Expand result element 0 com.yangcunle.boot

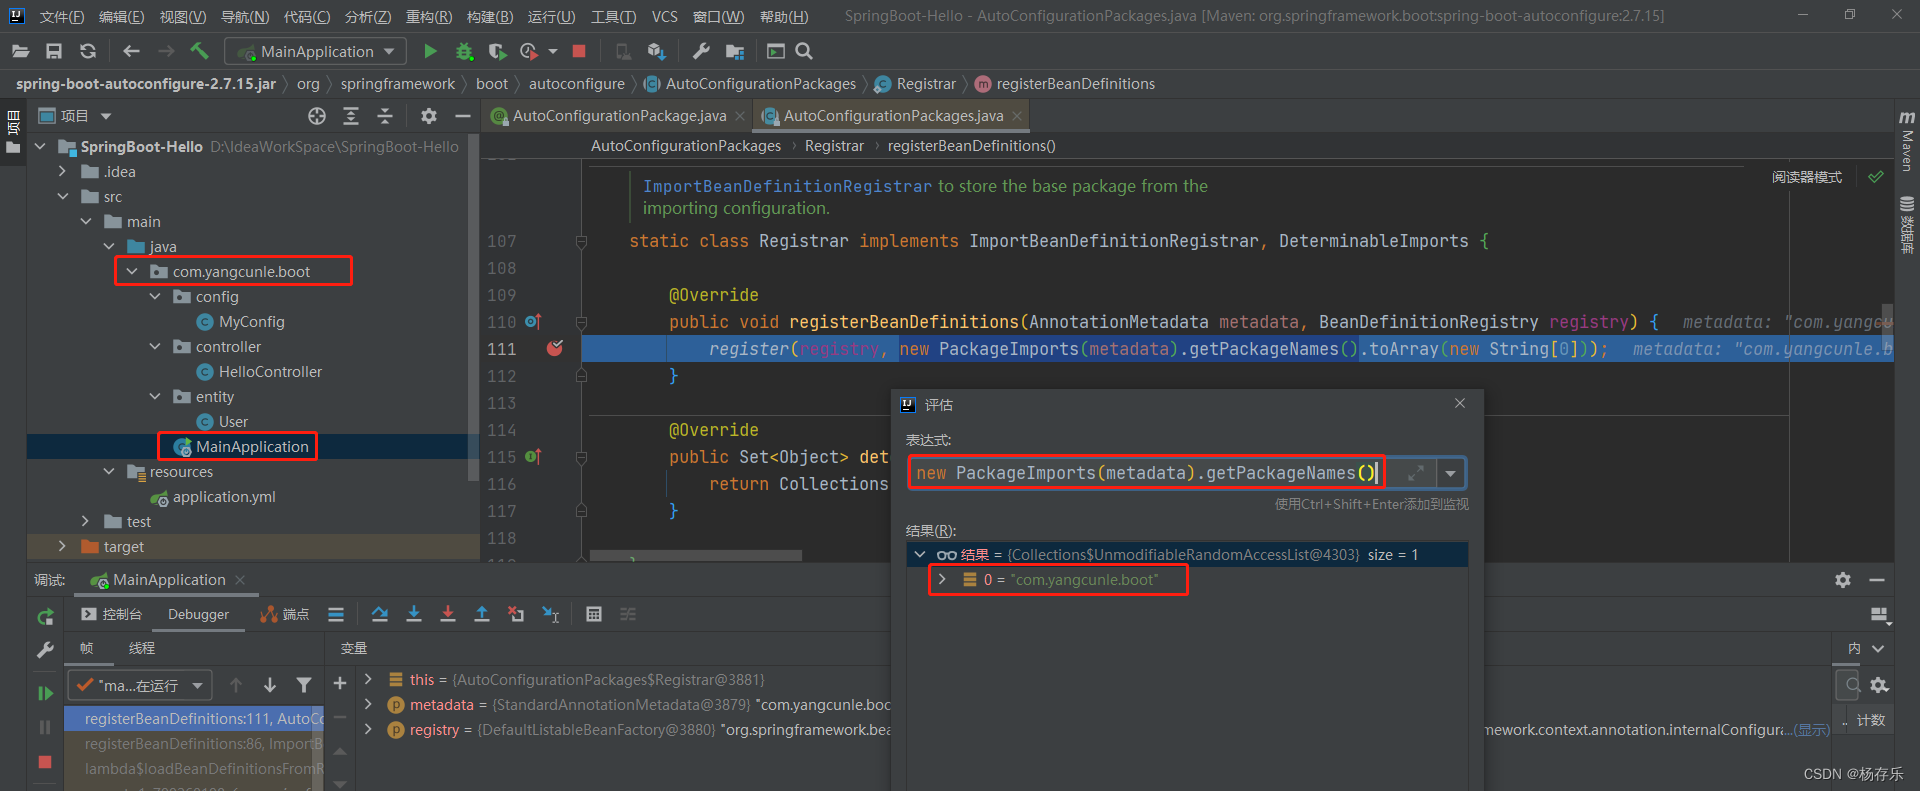tap(942, 580)
